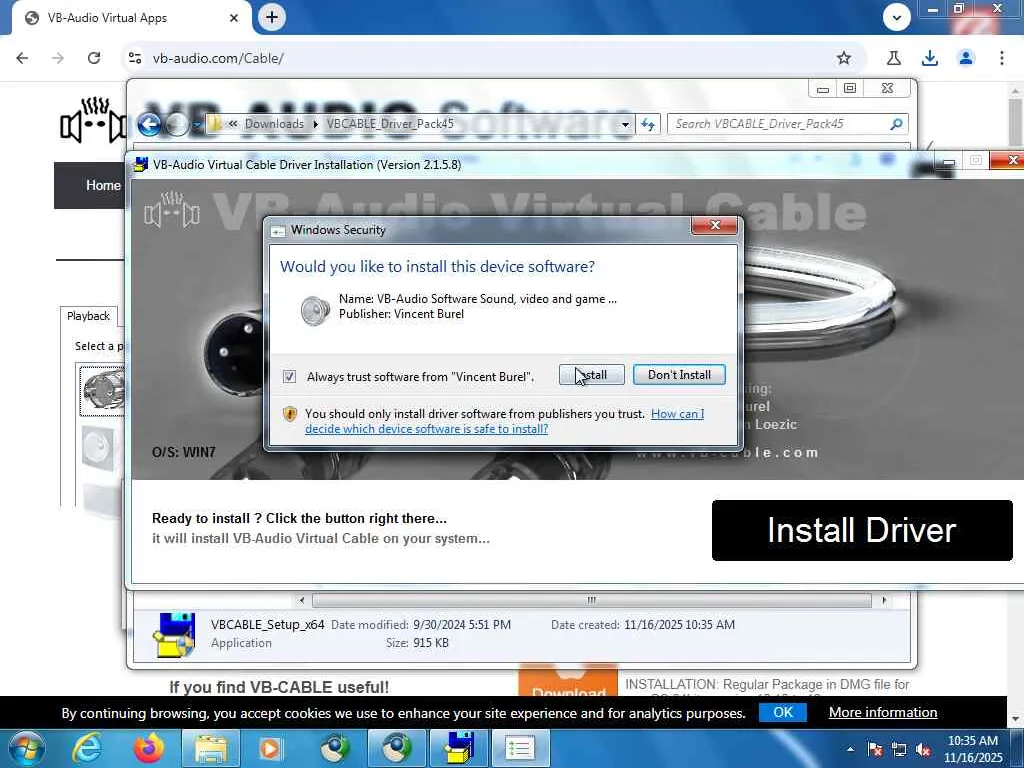
Task: Select Downloads in the Explorer breadcrumb
Action: [x=274, y=124]
